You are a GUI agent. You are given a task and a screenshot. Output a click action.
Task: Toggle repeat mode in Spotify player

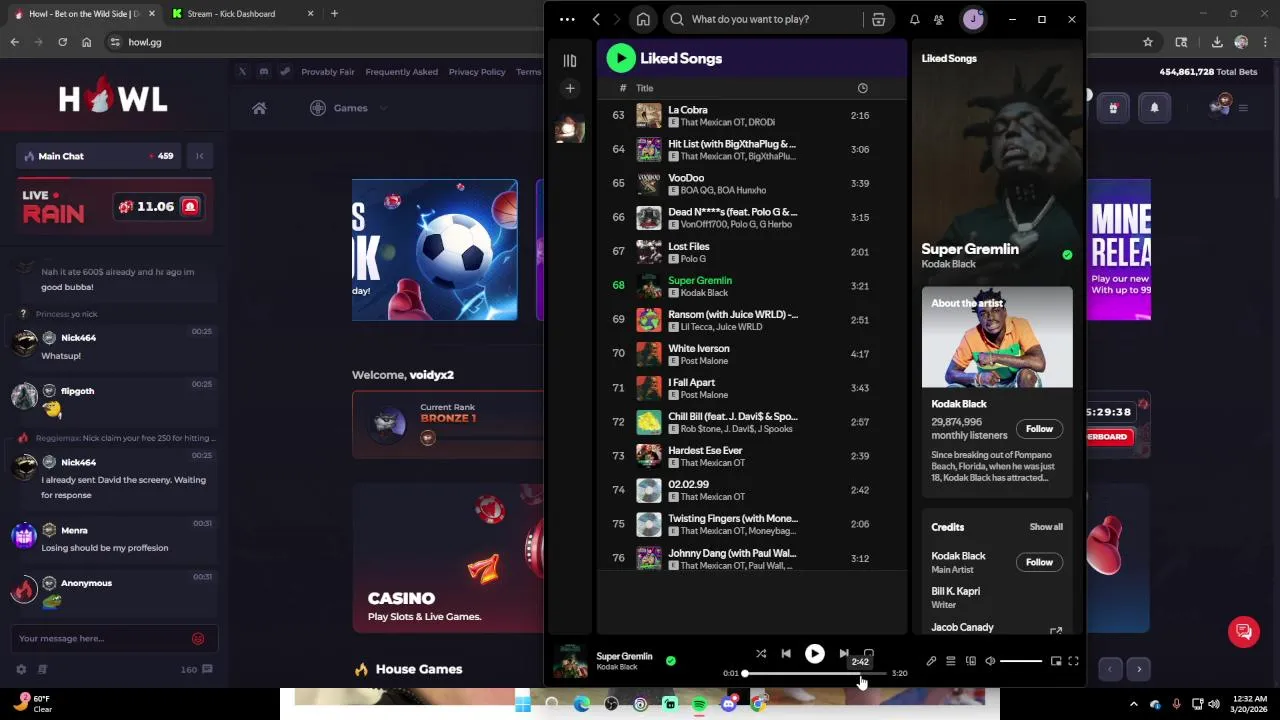(869, 654)
